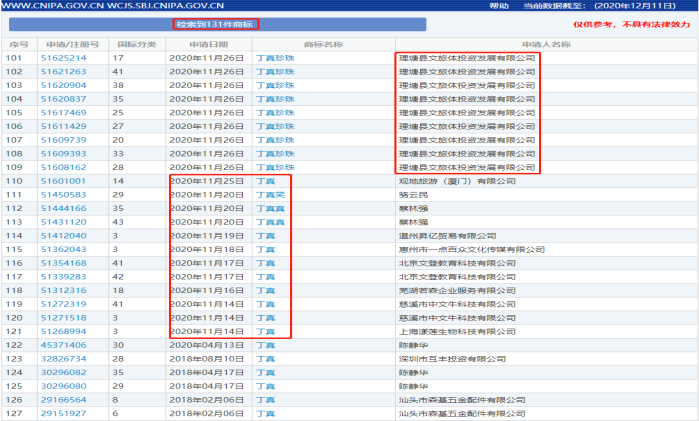Viewport: 699px width, 421px height.
Task: Open the 帮助 help link
Action: coord(499,6)
